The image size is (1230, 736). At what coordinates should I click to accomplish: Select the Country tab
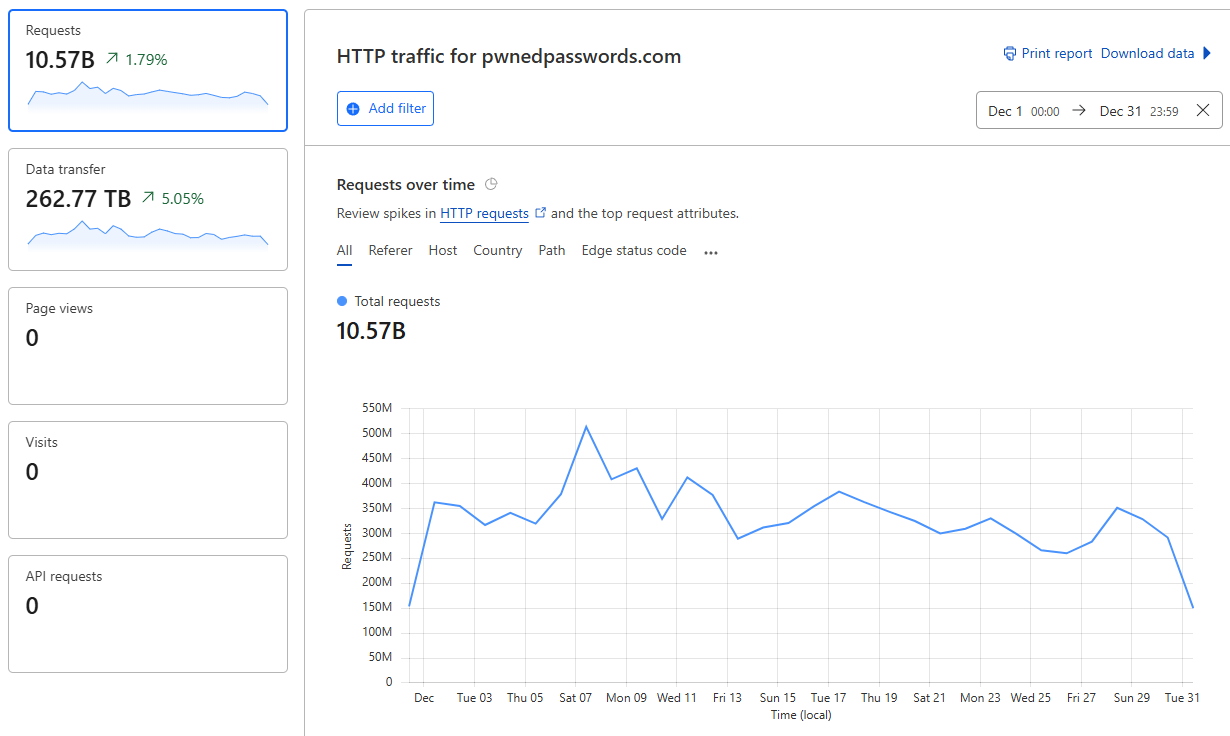click(x=498, y=251)
